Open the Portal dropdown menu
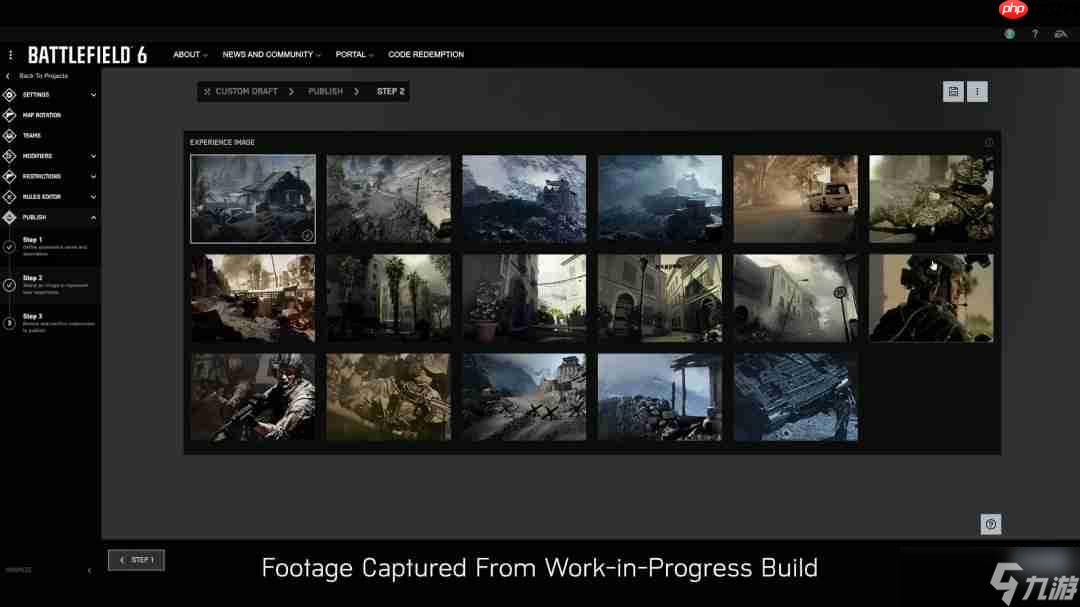The width and height of the screenshot is (1080, 607). [354, 54]
